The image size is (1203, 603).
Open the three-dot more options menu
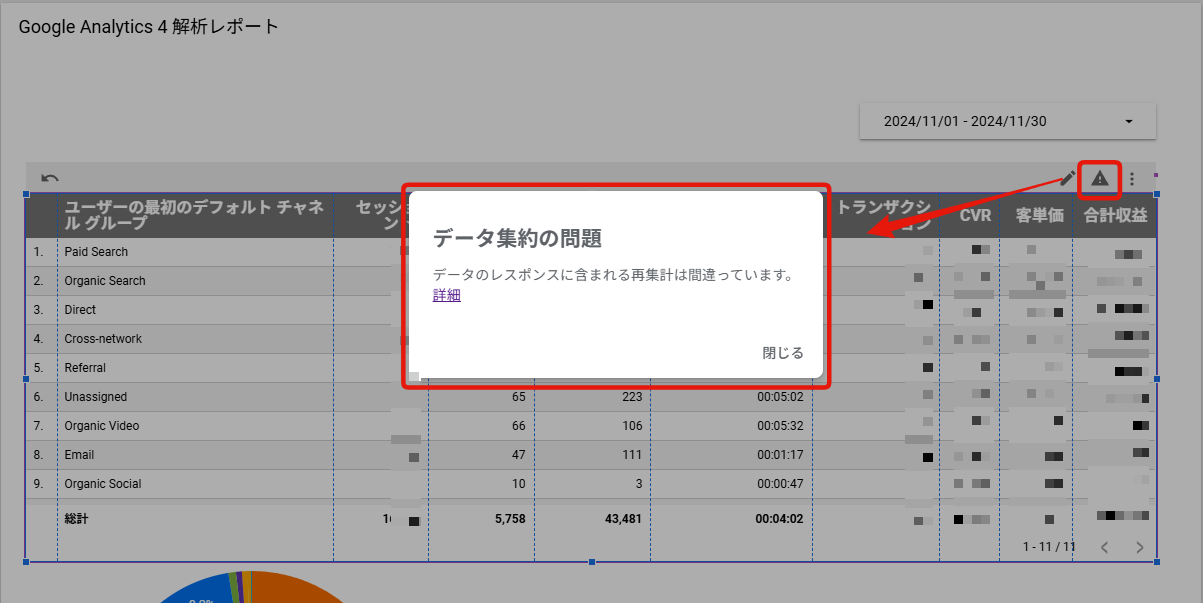coord(1132,179)
